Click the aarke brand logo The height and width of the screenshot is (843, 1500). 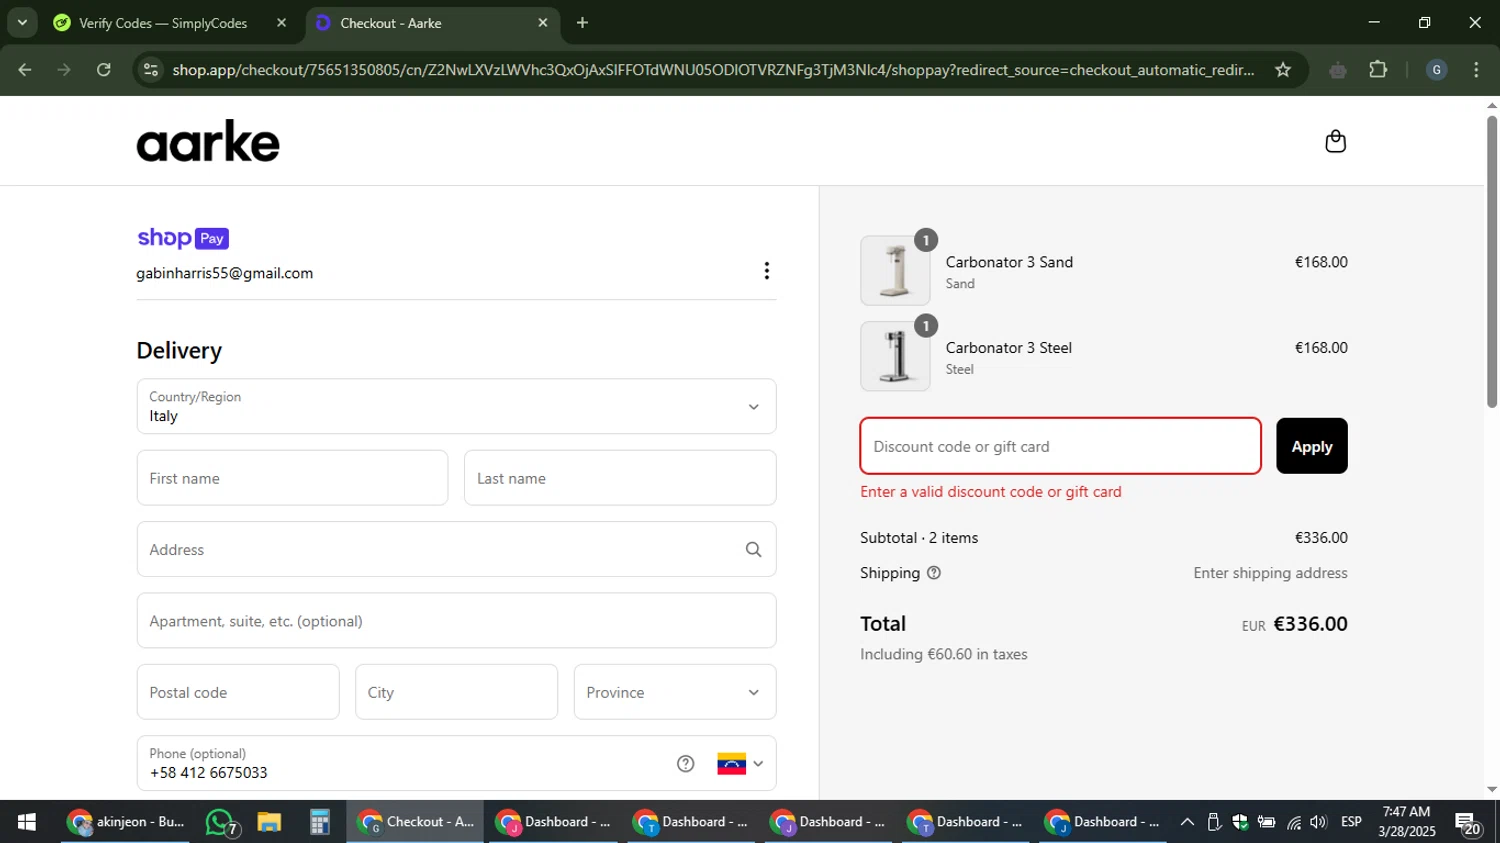pos(208,141)
